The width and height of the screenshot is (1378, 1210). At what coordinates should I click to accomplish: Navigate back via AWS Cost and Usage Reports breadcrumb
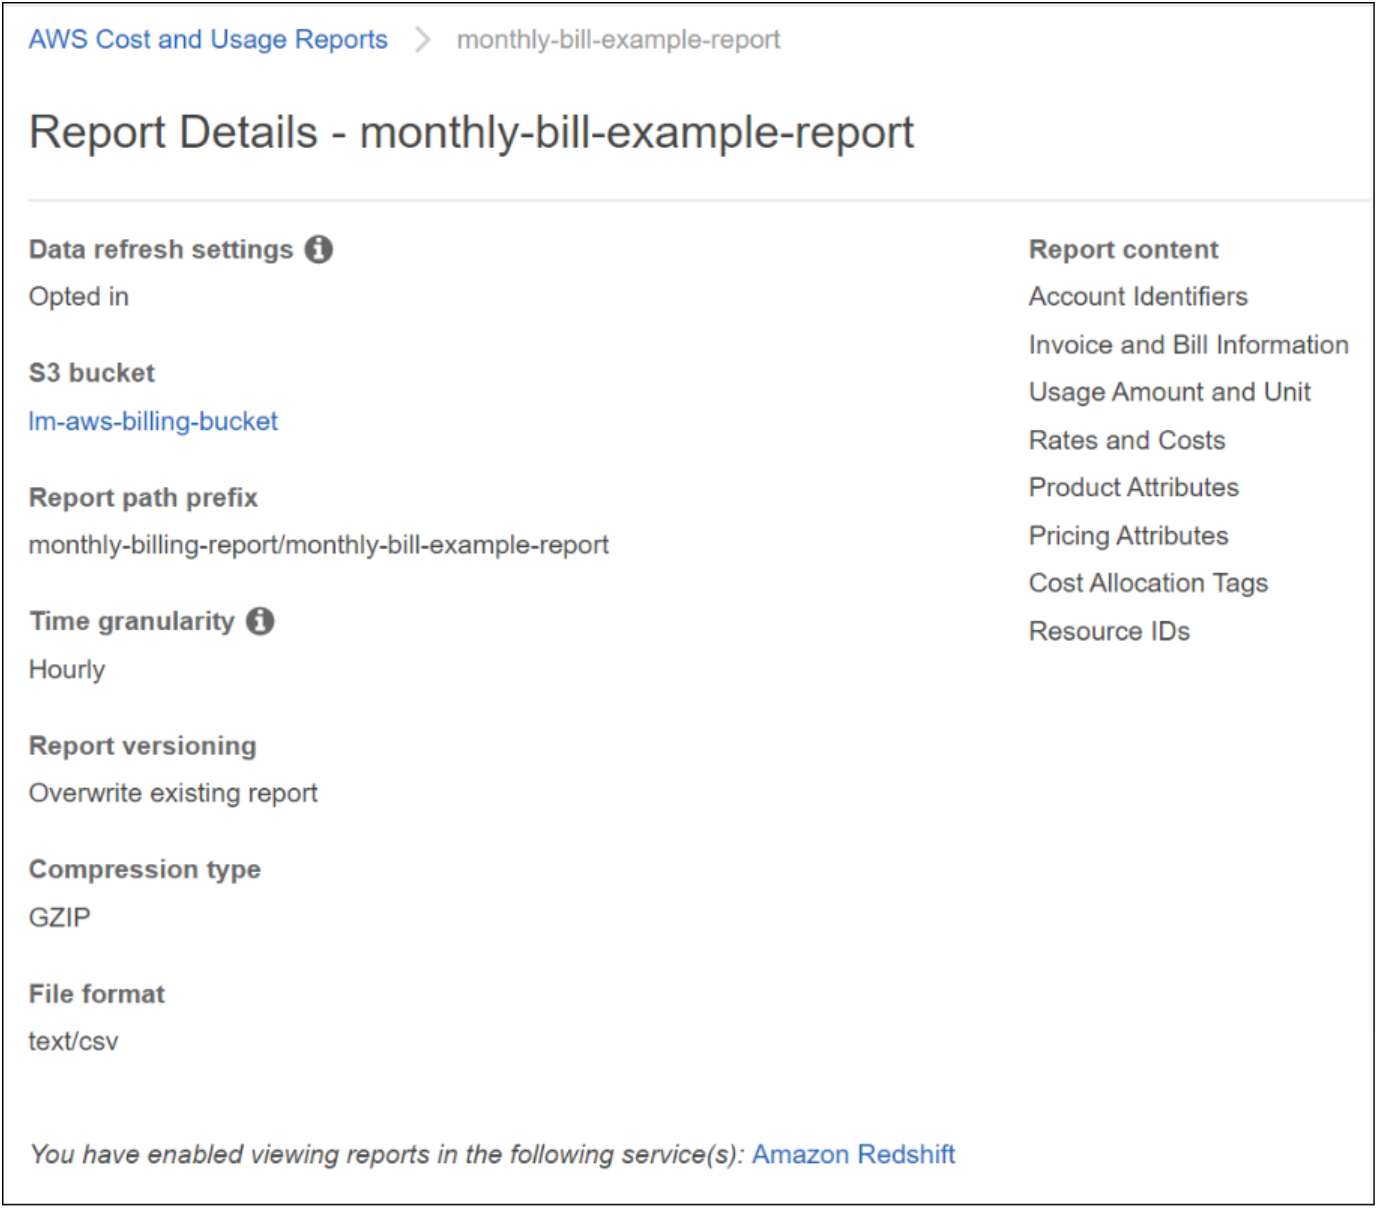point(206,39)
